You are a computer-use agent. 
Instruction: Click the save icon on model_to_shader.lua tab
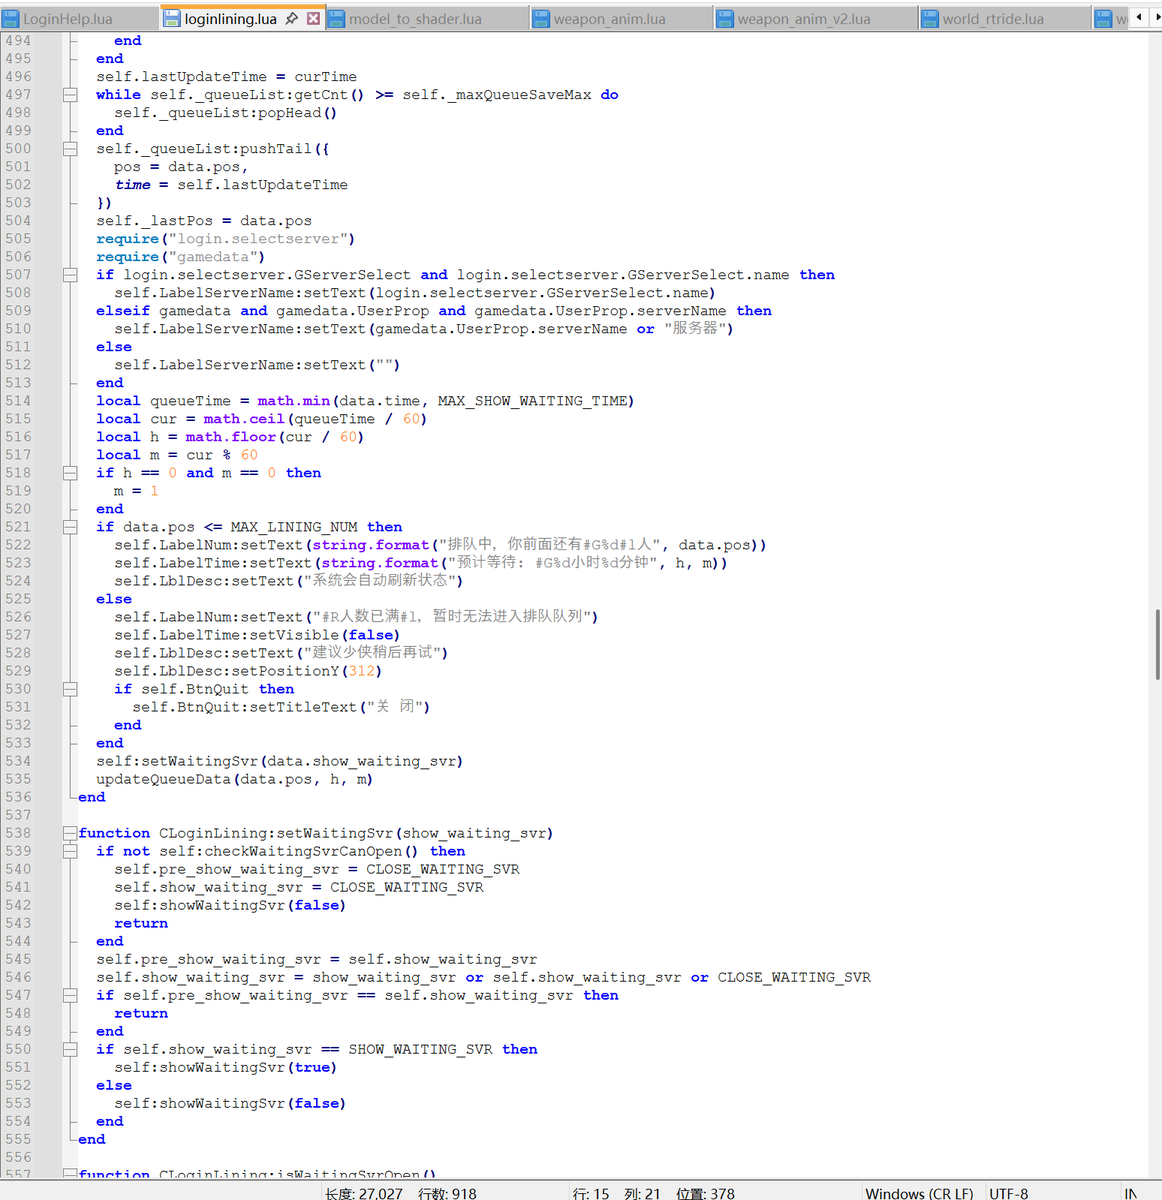coord(337,19)
